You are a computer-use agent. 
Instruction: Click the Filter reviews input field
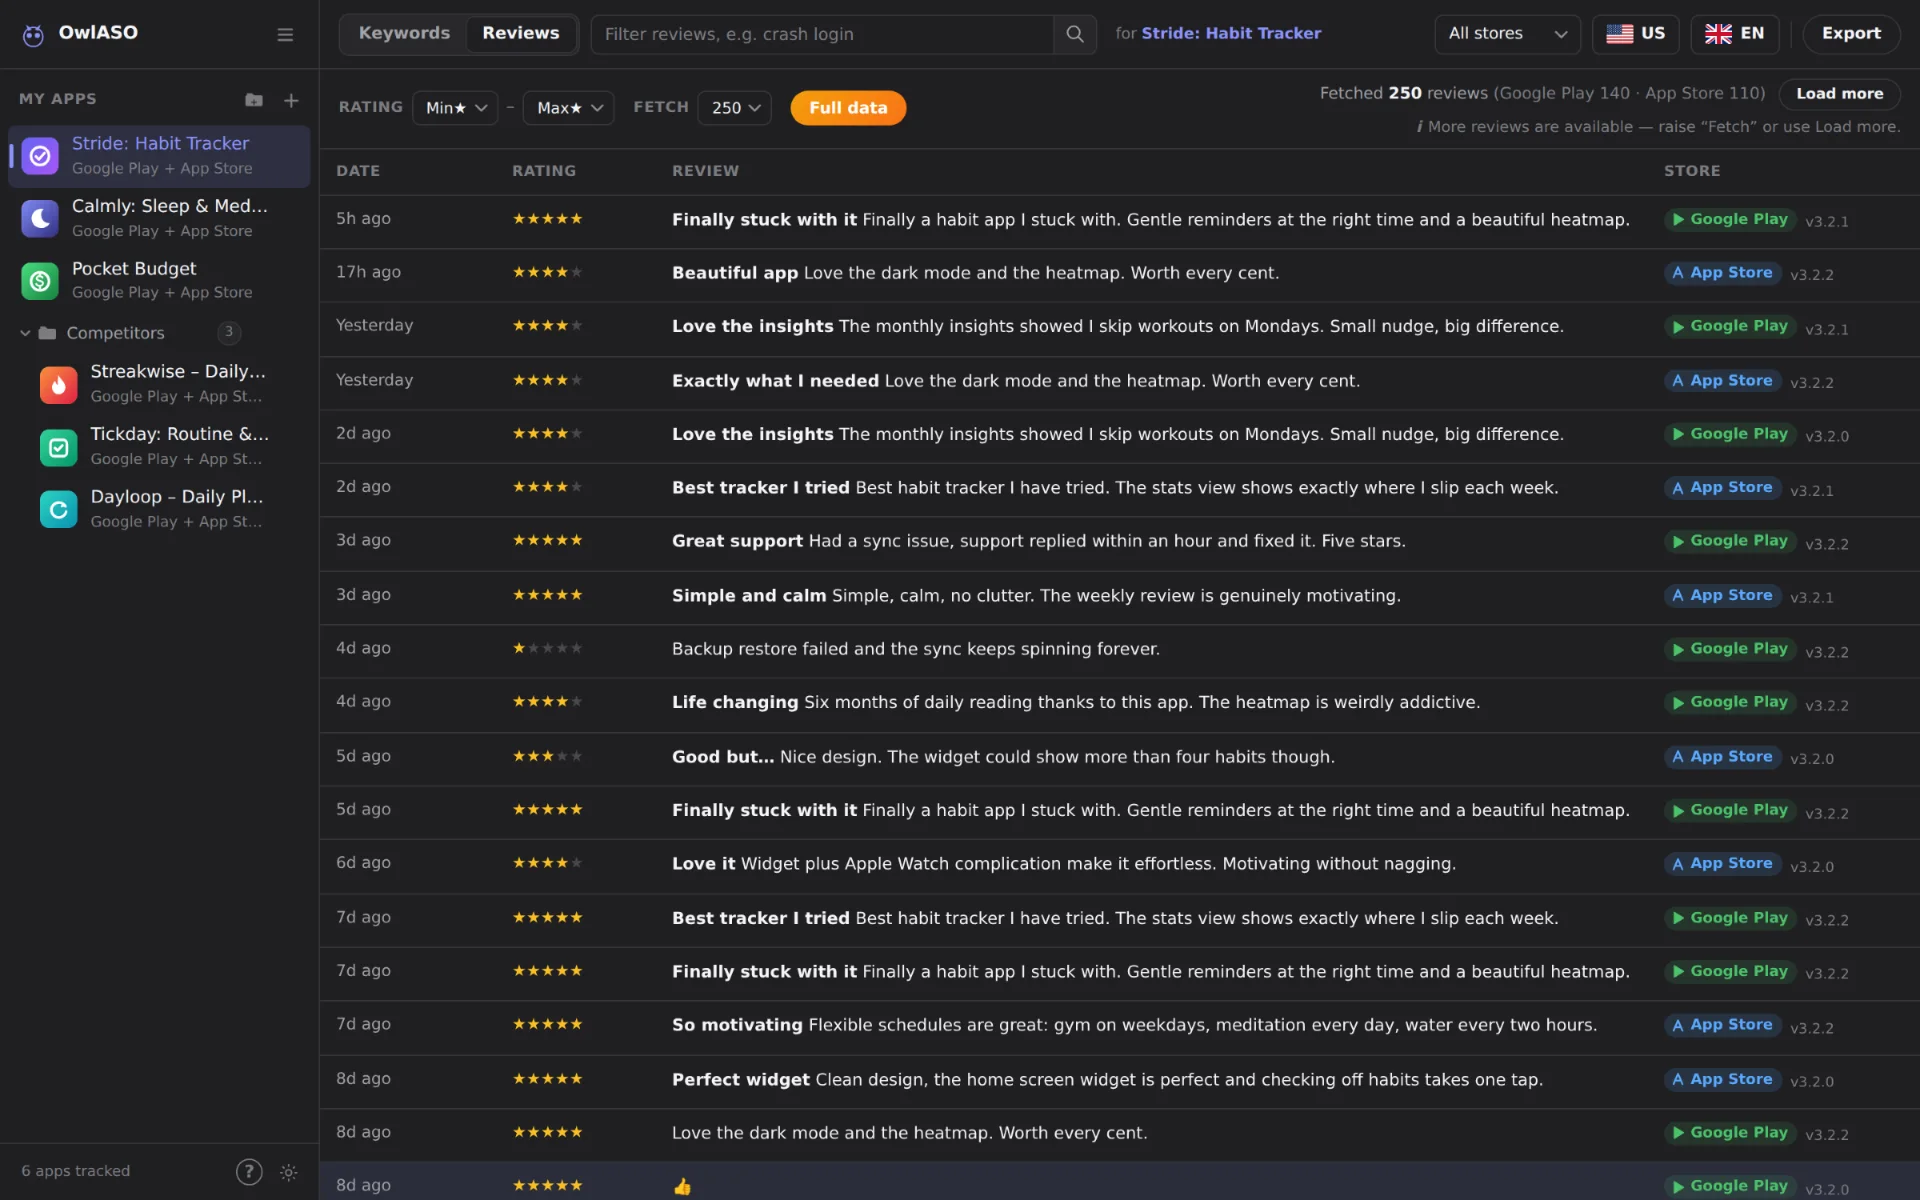[x=822, y=34]
